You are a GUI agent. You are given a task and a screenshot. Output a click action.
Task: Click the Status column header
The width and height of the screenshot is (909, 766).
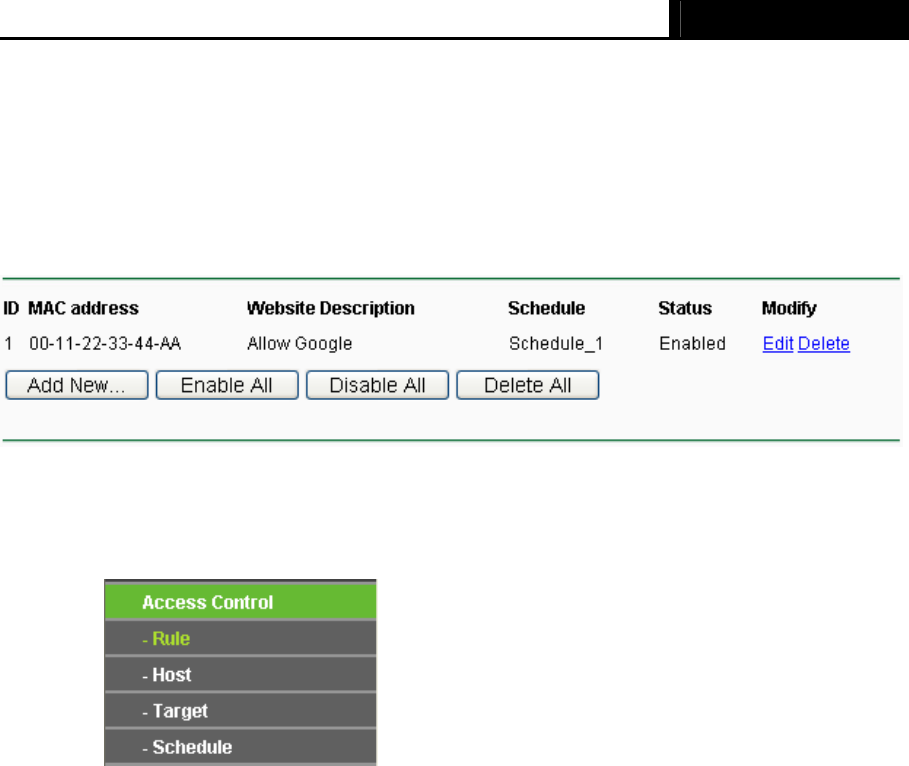[x=685, y=308]
